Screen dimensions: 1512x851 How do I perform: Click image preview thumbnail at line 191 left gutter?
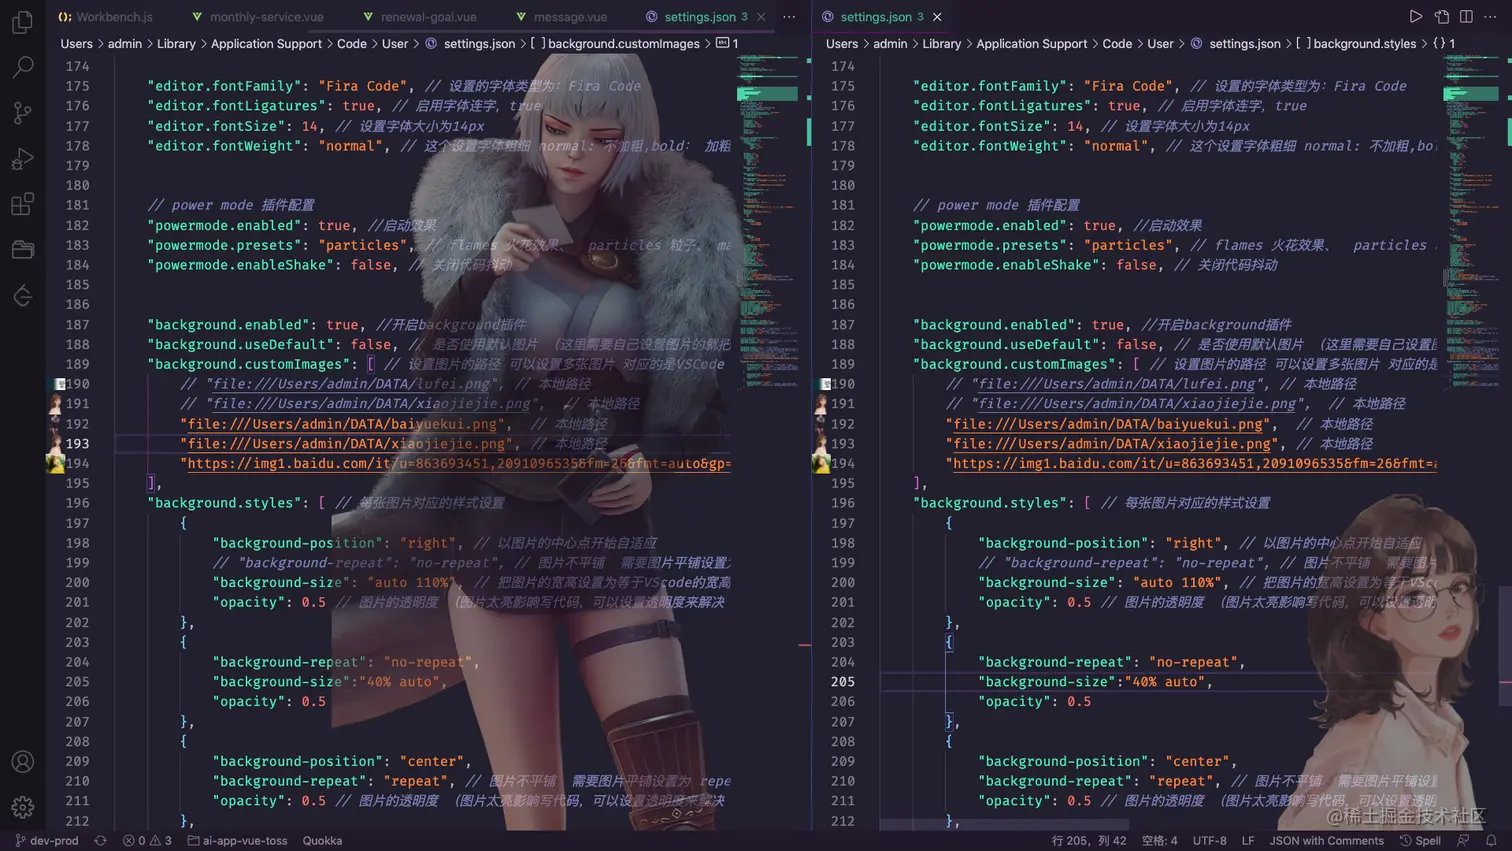point(56,404)
